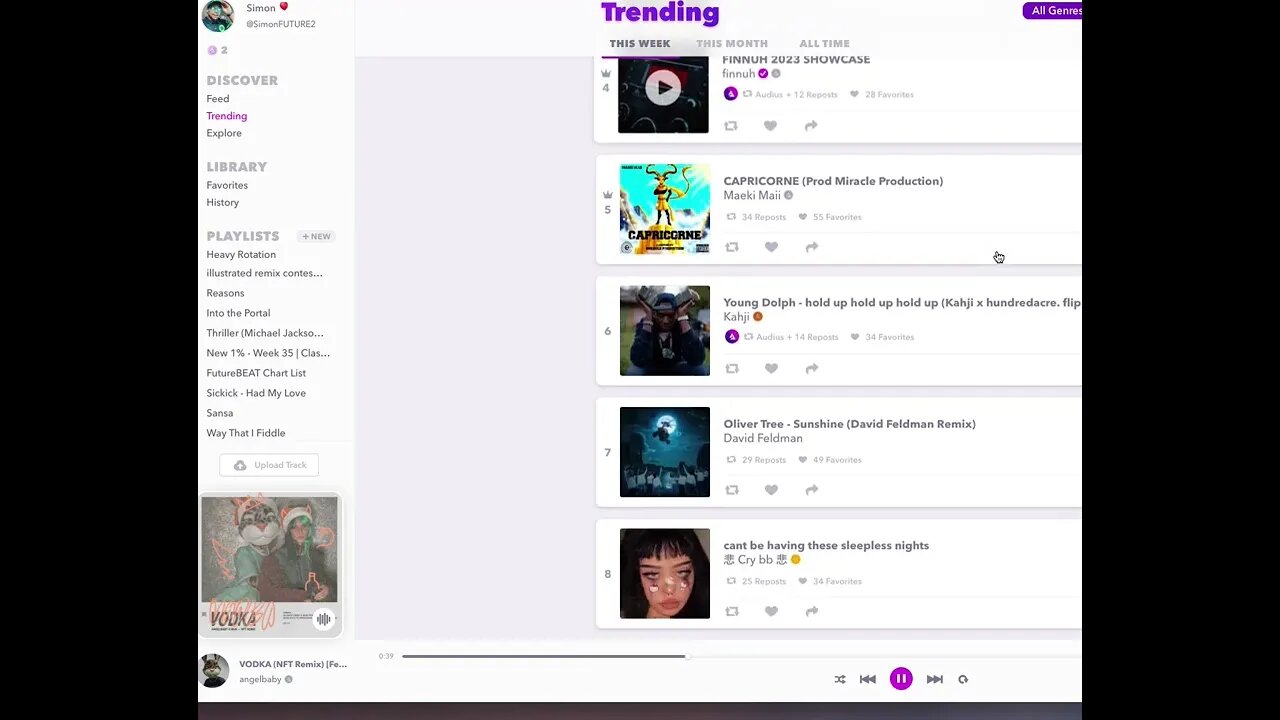
Task: Favorite Oliver Tree Sunshine remix
Action: coord(771,490)
